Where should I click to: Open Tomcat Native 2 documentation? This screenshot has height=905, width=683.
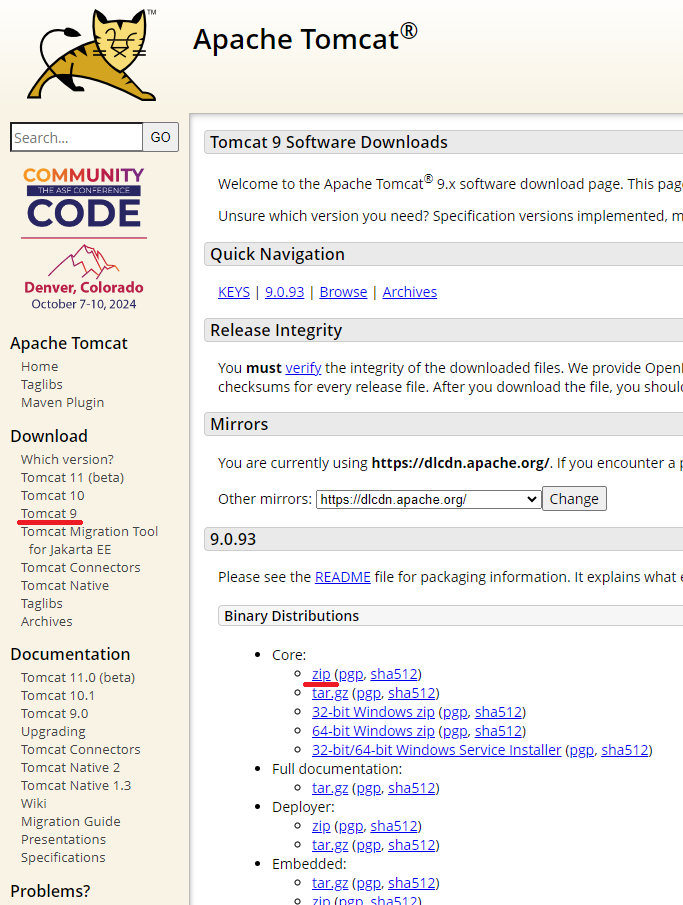click(x=70, y=768)
